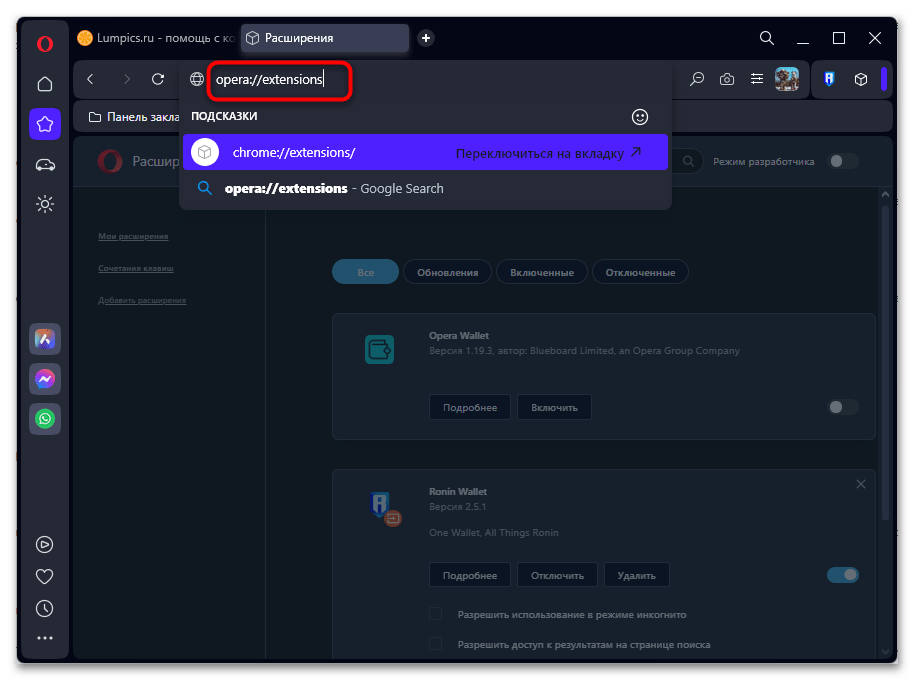Select the Расширения browser tab
The width and height of the screenshot is (914, 680).
point(325,38)
